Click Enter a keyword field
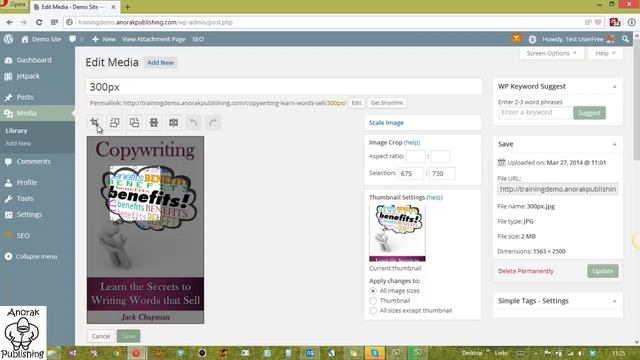Image resolution: width=640 pixels, height=360 pixels. (535, 113)
